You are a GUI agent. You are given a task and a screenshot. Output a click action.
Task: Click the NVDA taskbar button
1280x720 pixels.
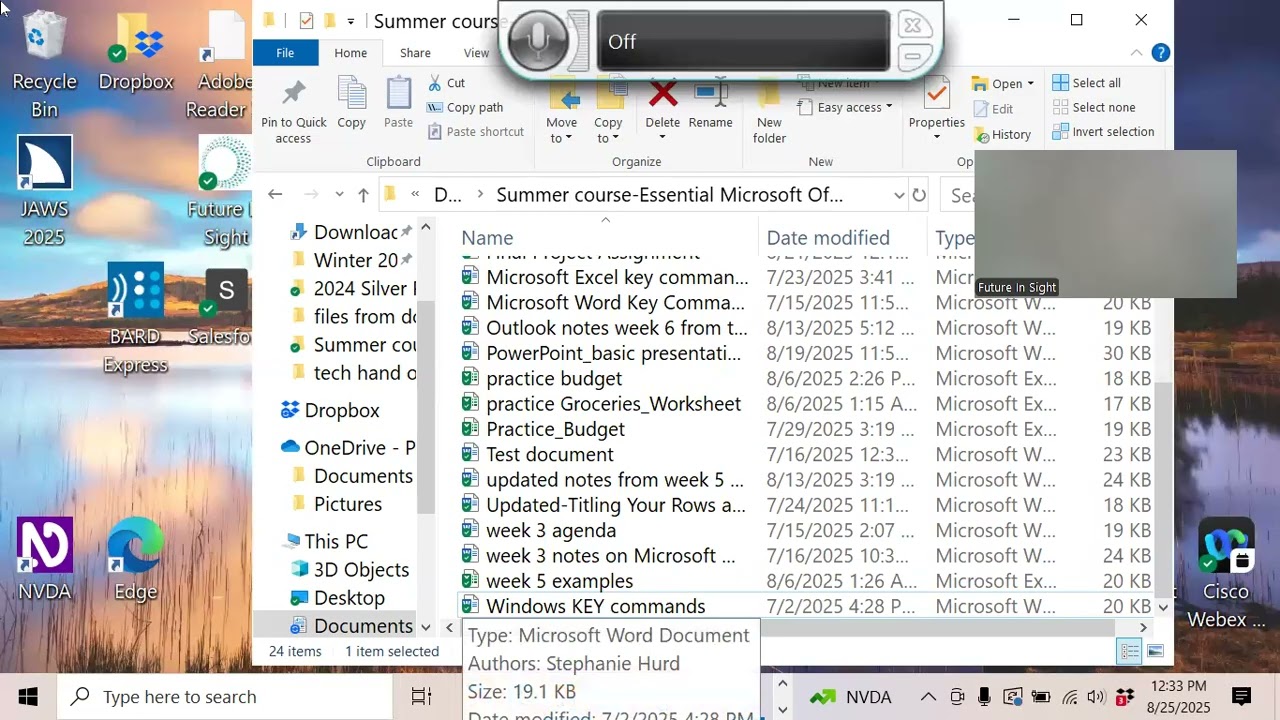(x=851, y=697)
